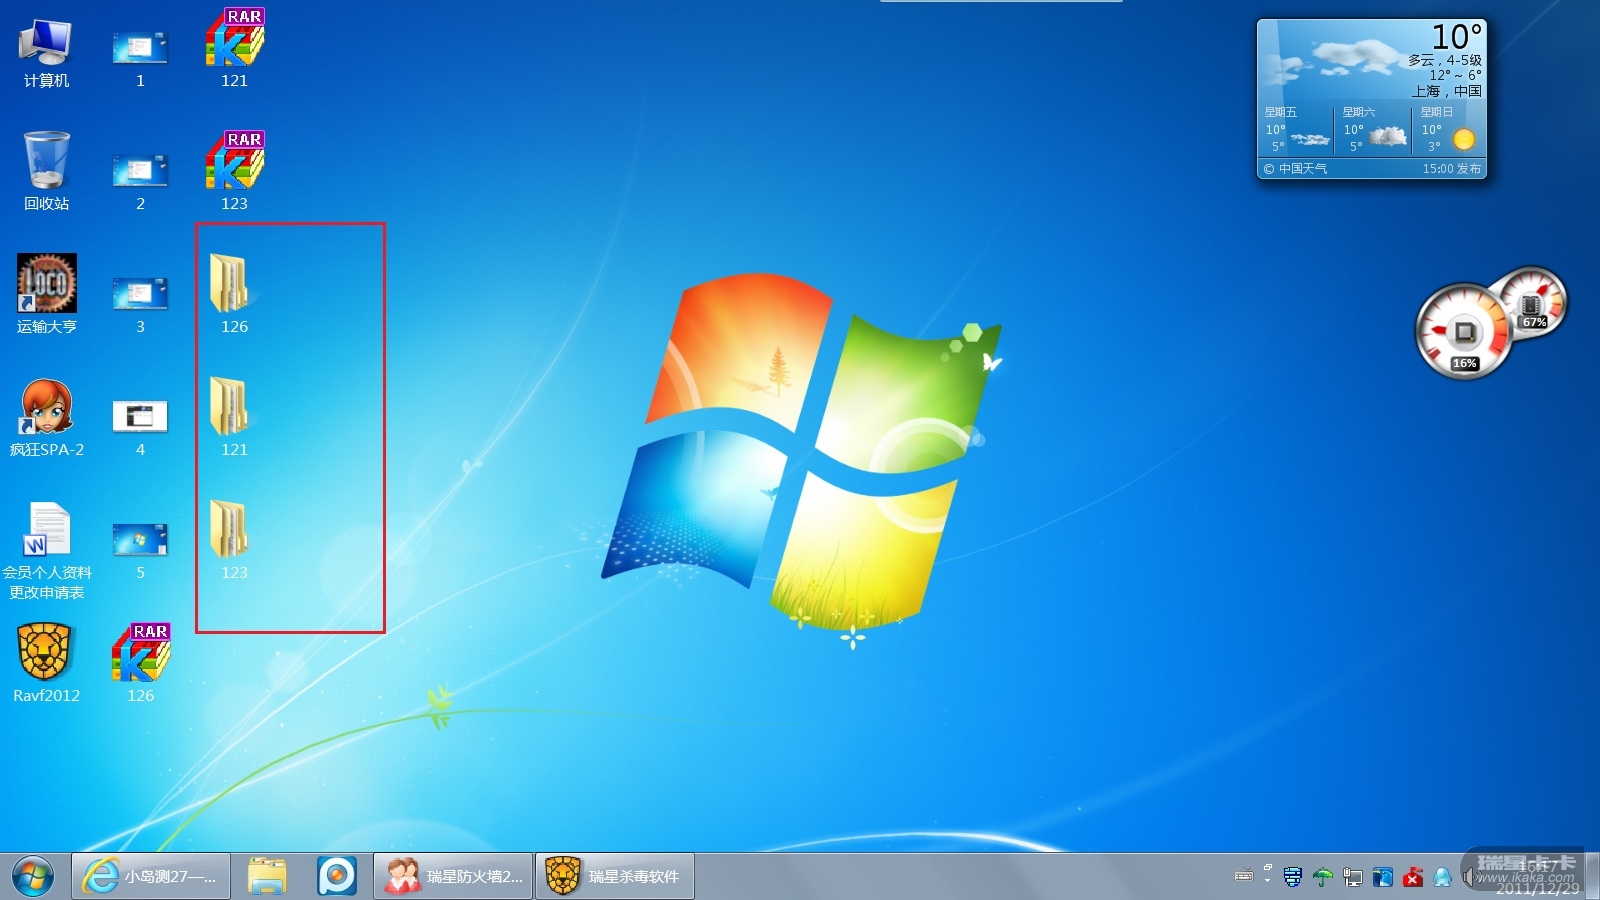Click the 中国天气 link in weather gadget
Viewport: 1600px width, 900px height.
click(x=1303, y=169)
